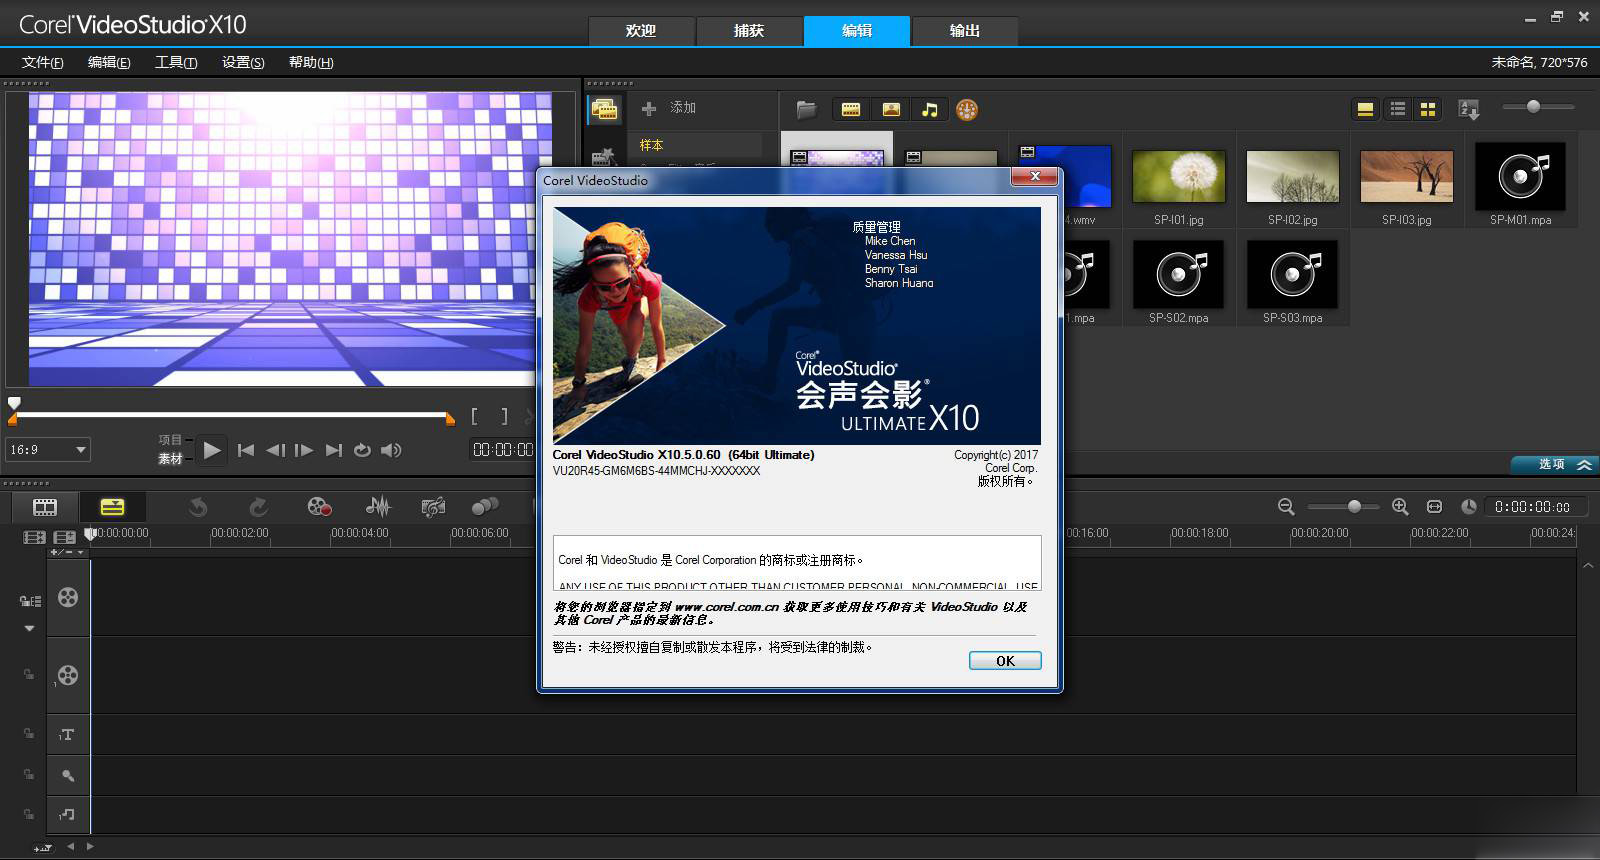Open the 编辑 menu

pyautogui.click(x=109, y=62)
